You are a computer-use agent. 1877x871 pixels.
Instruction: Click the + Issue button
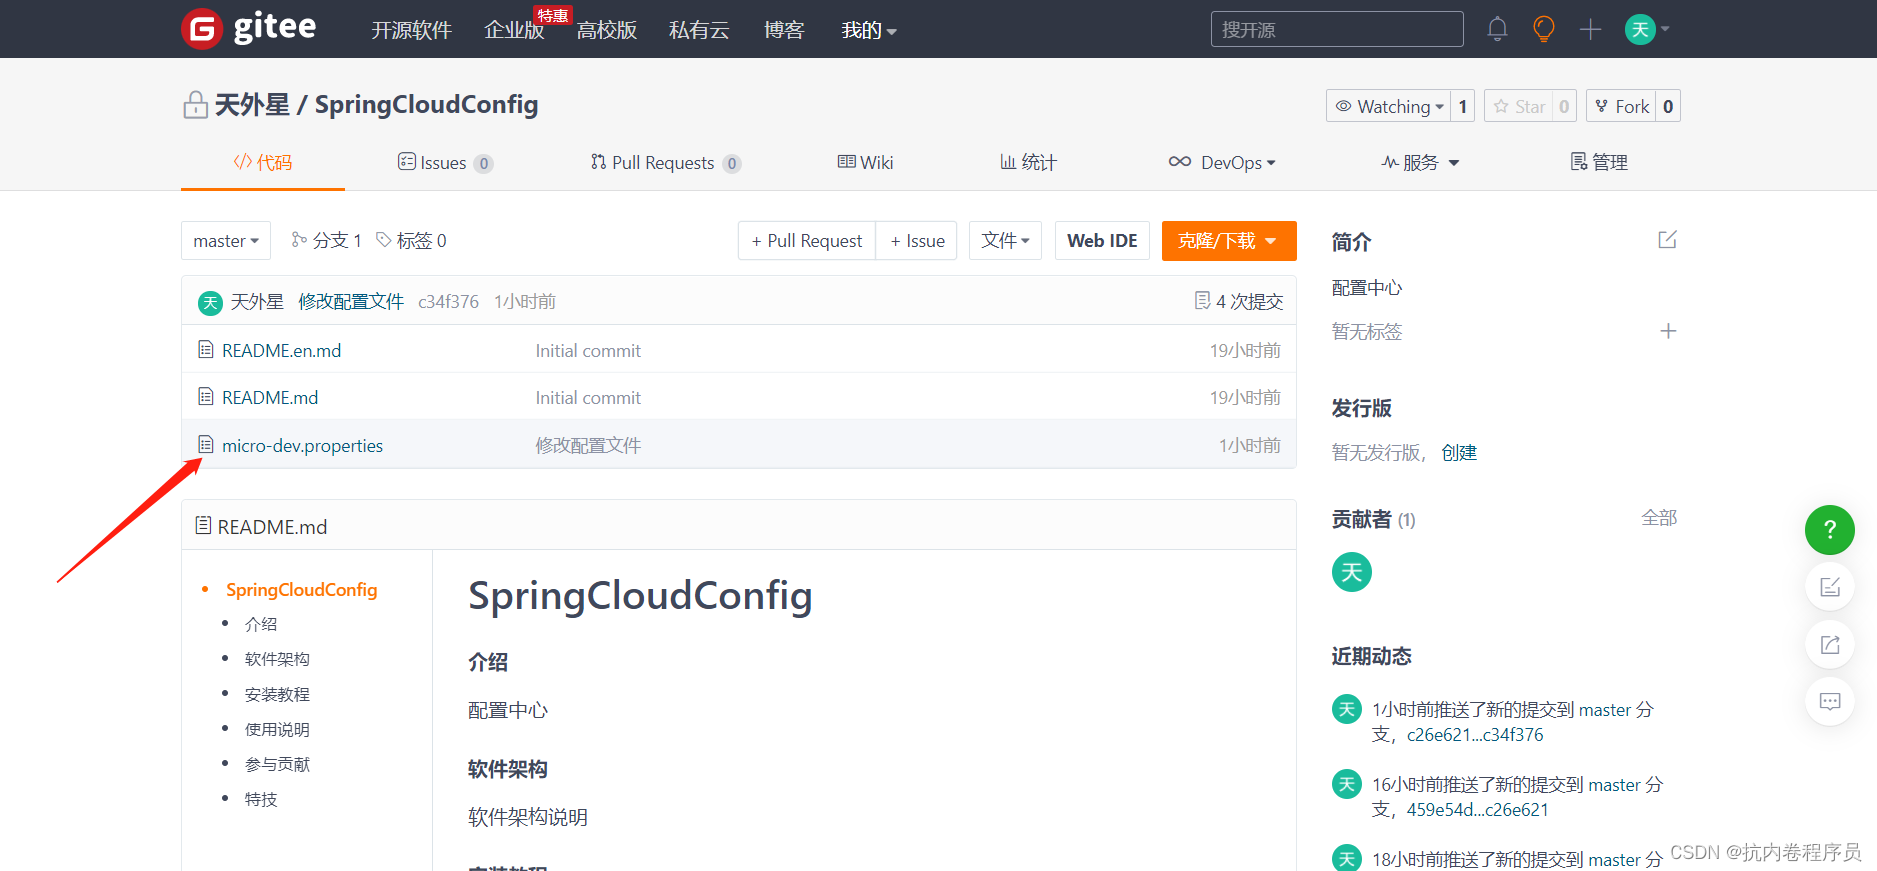tap(917, 241)
